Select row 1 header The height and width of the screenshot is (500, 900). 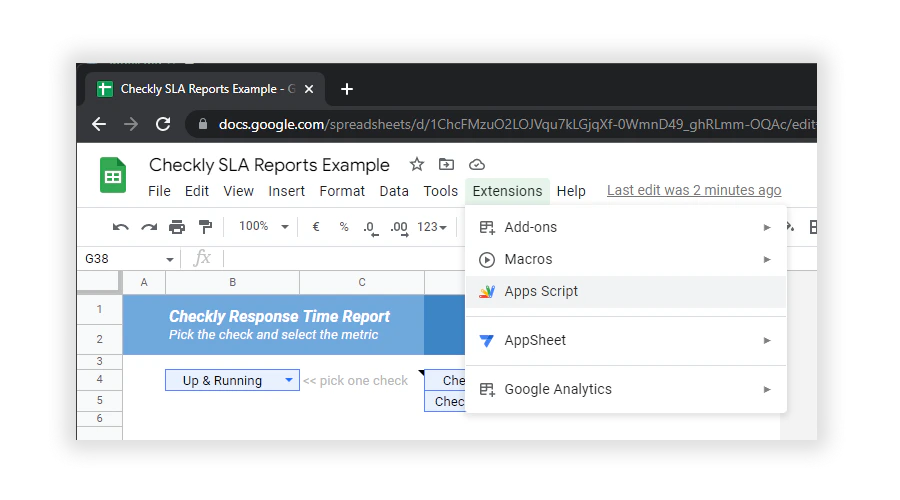pos(99,309)
